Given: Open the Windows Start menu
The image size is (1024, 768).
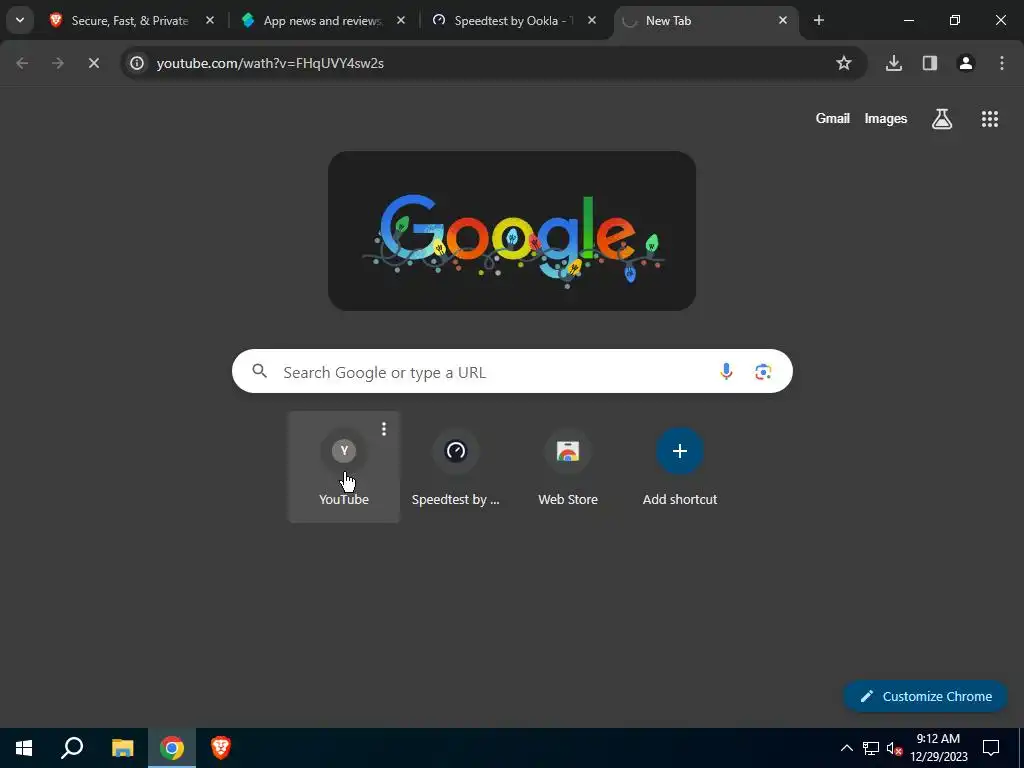Looking at the screenshot, I should pyautogui.click(x=24, y=748).
